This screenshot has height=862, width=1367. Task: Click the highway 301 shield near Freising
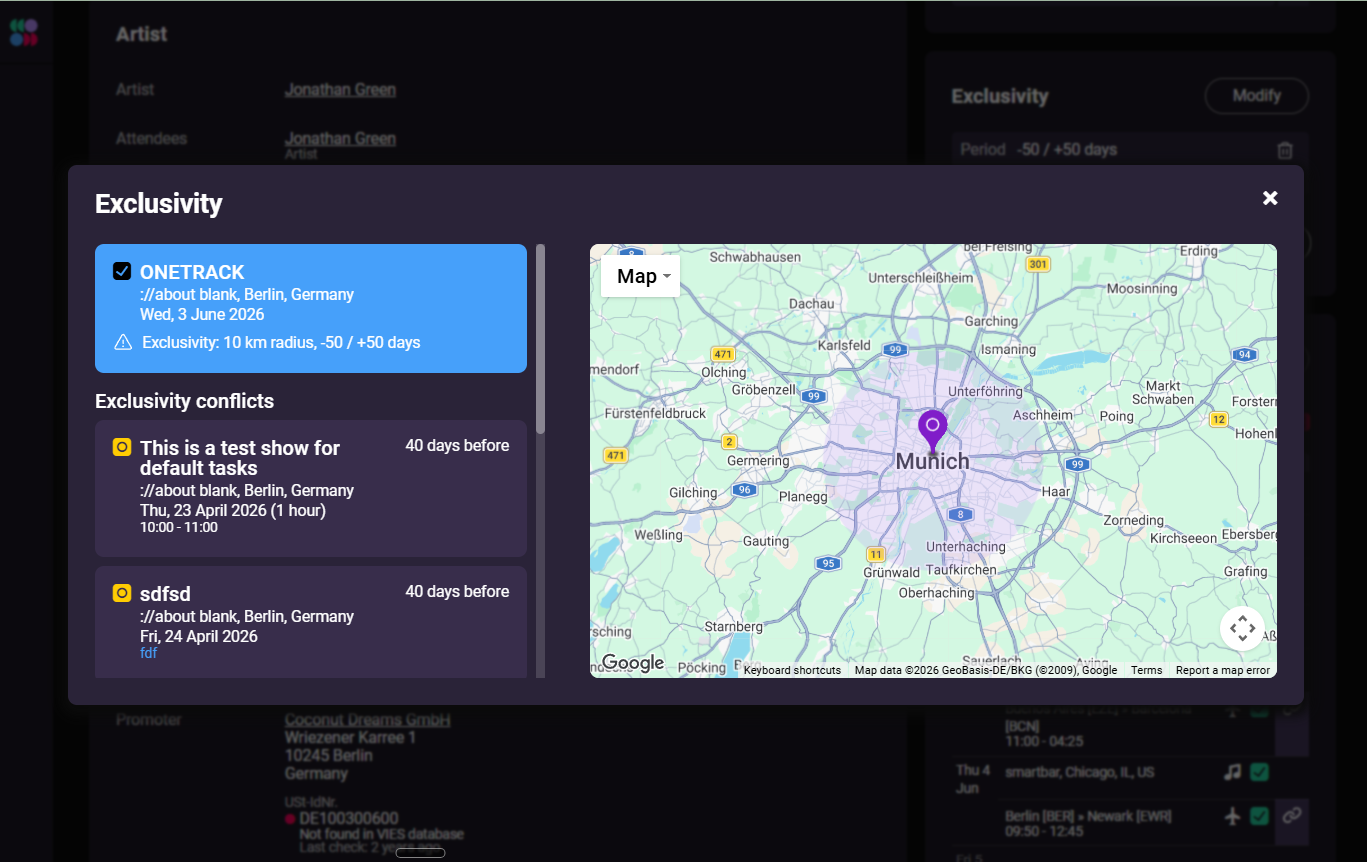1038,264
